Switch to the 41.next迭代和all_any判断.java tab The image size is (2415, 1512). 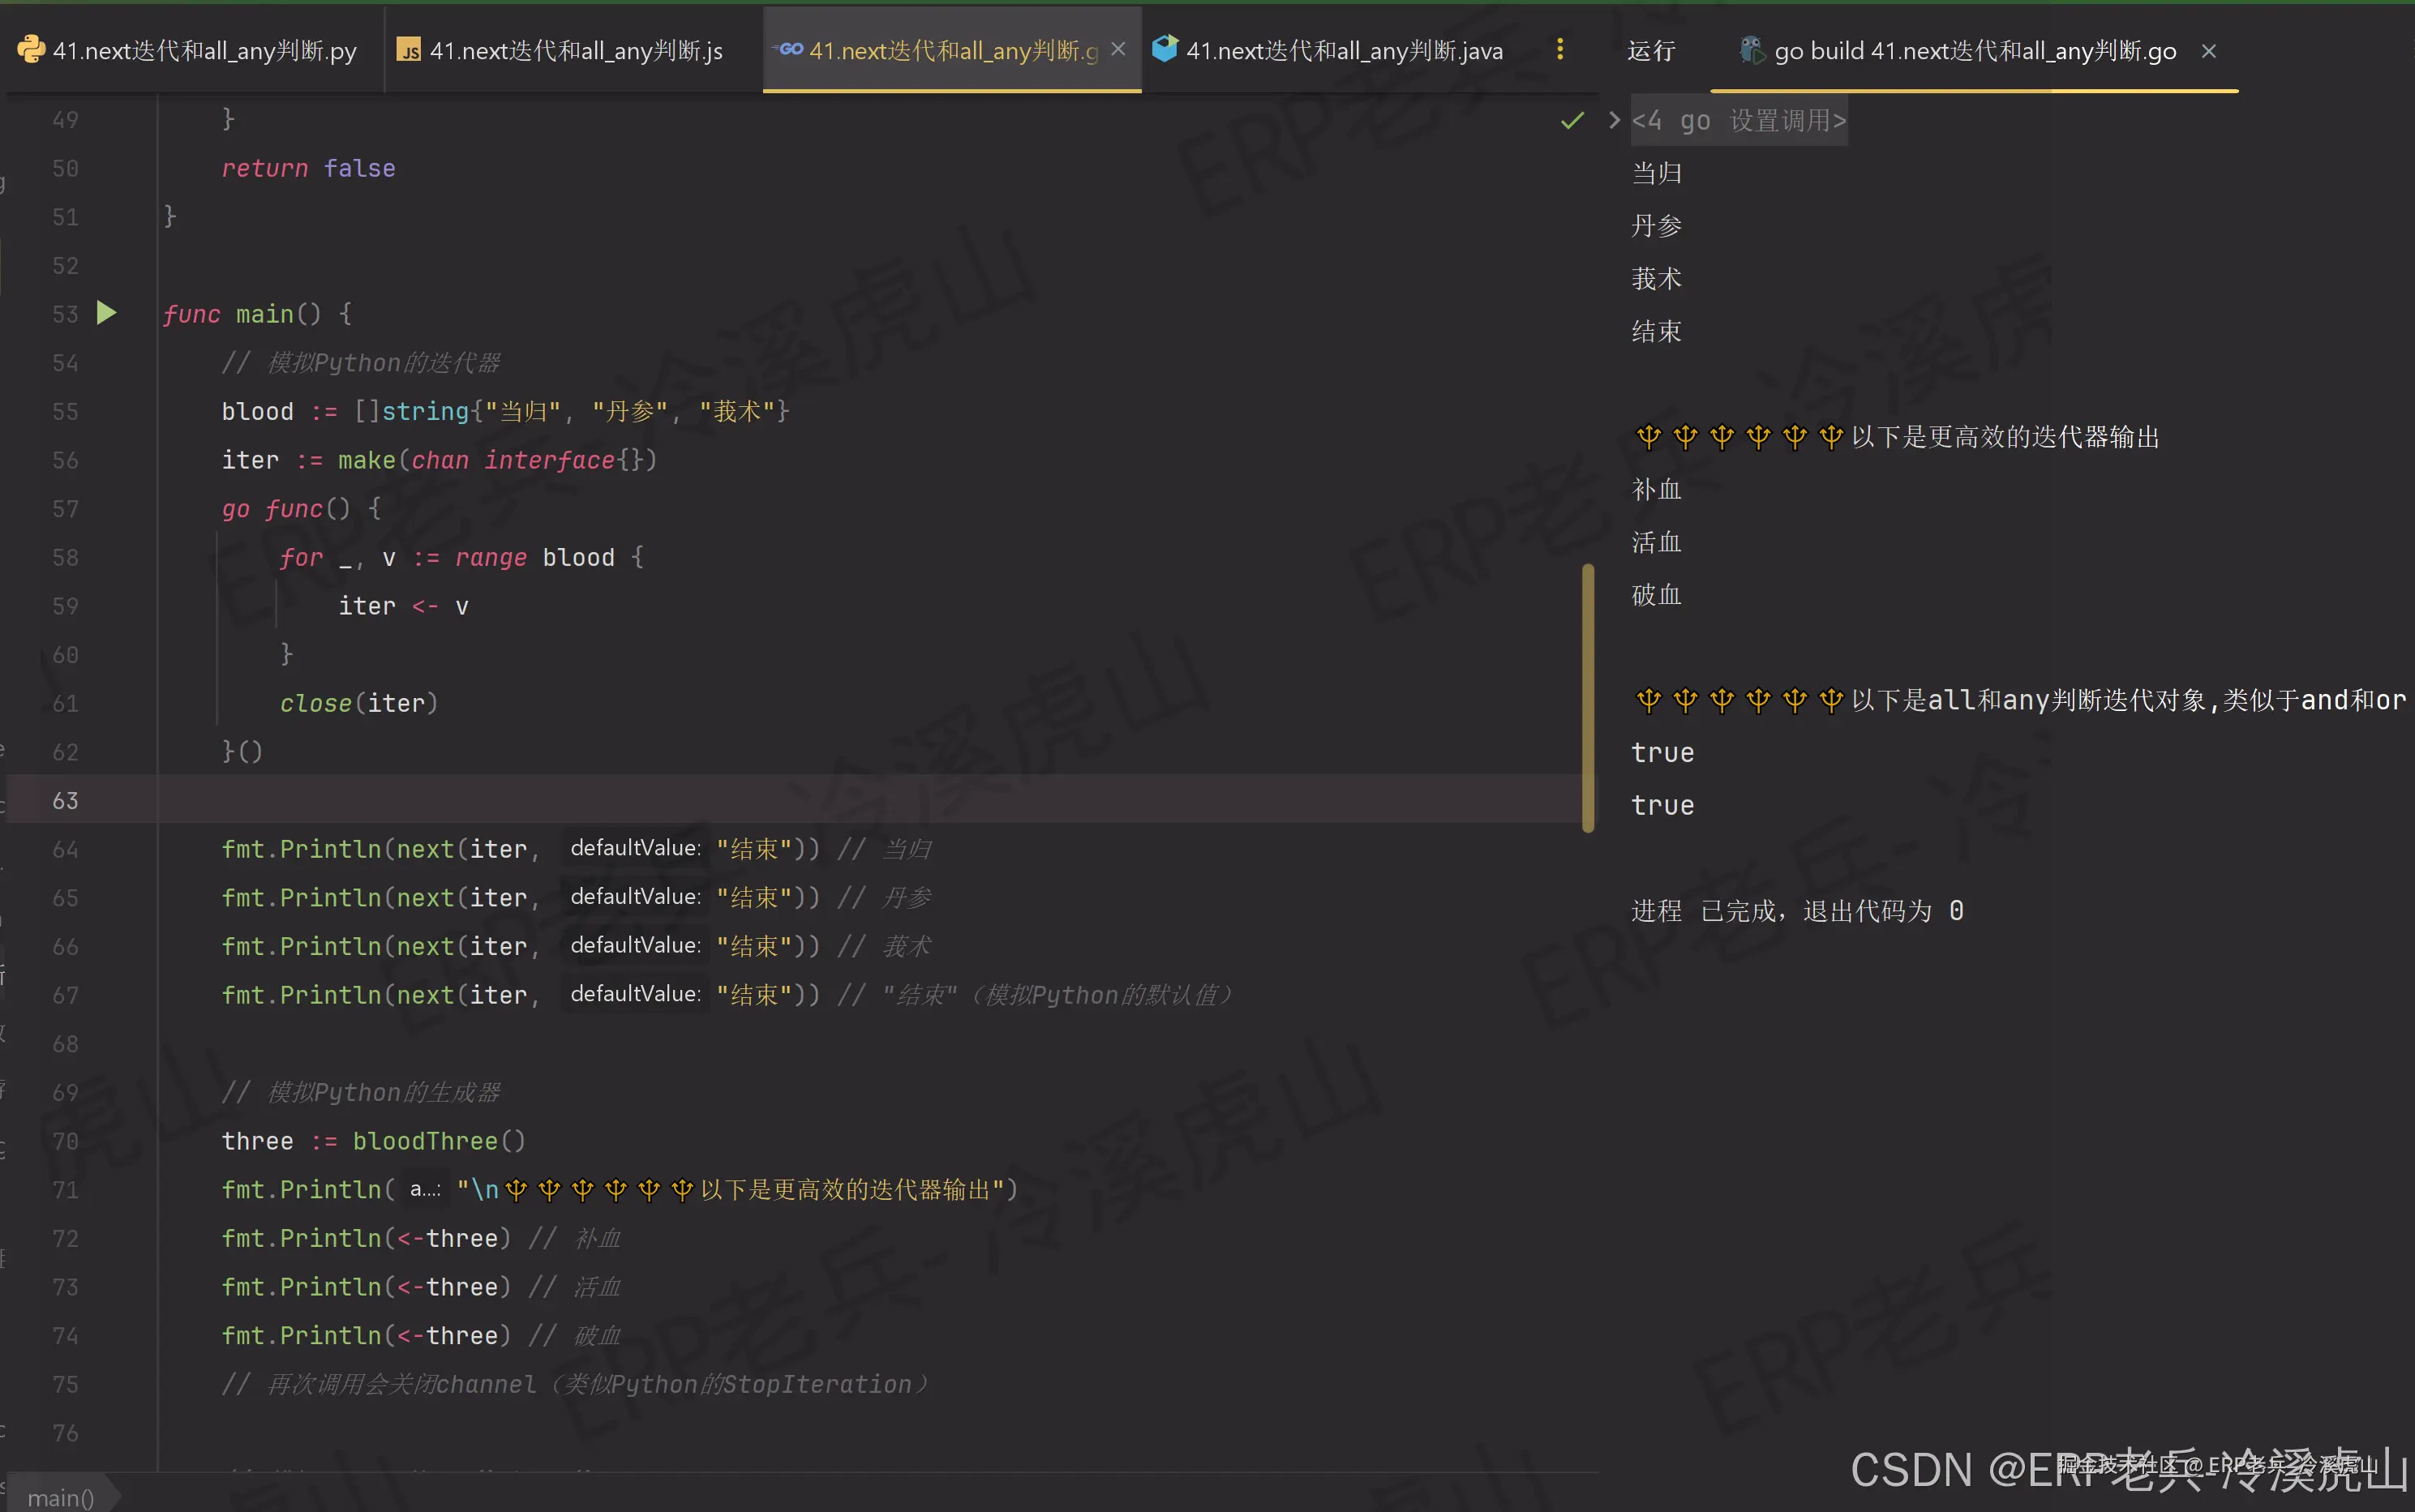[1344, 51]
